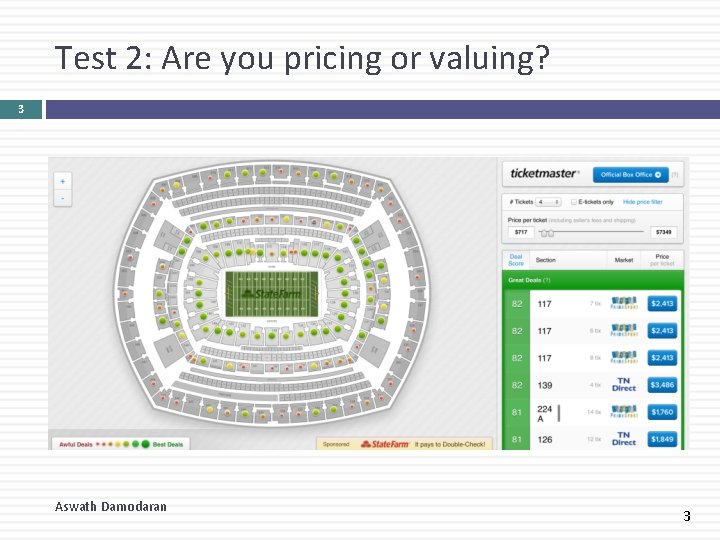
Task: Click the Great Deals help question mark
Action: click(547, 280)
